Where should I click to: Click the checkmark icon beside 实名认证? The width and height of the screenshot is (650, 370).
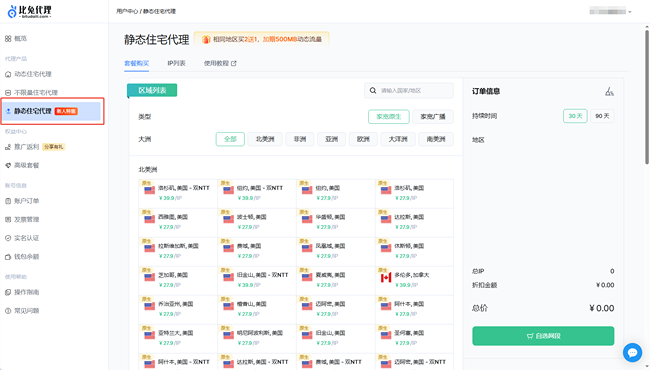coord(8,238)
